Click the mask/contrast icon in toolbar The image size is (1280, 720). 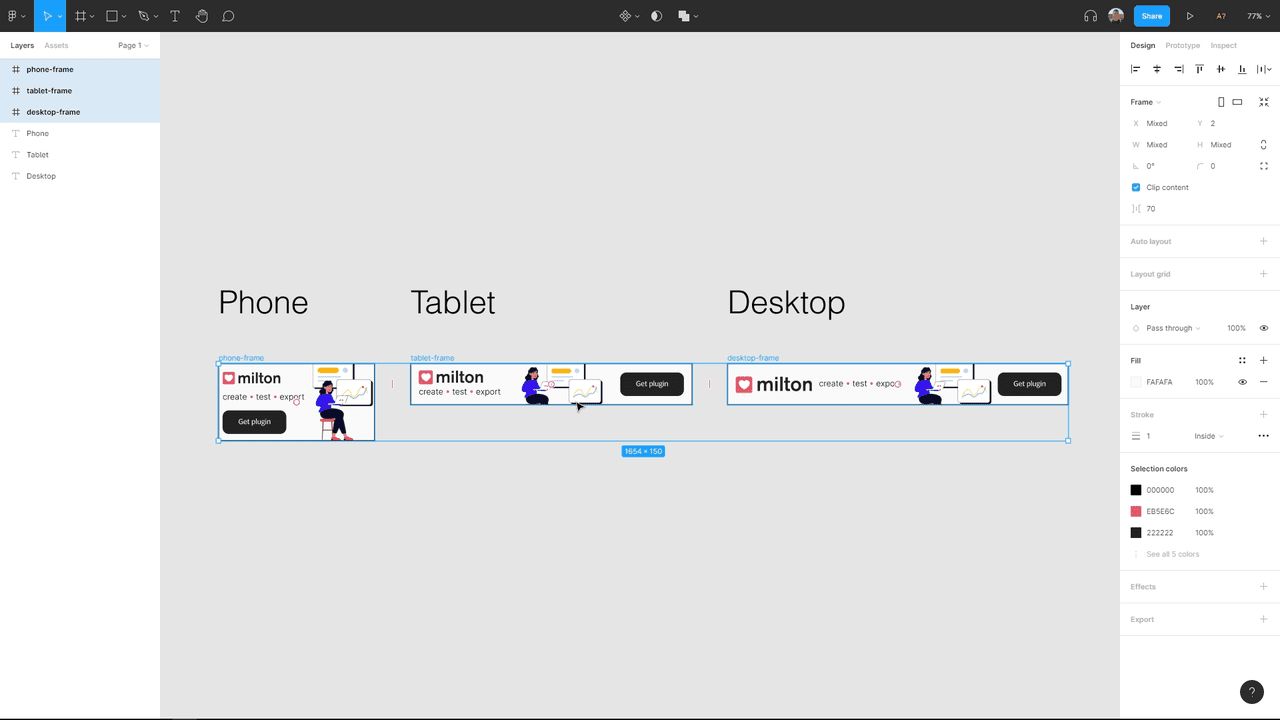[656, 16]
